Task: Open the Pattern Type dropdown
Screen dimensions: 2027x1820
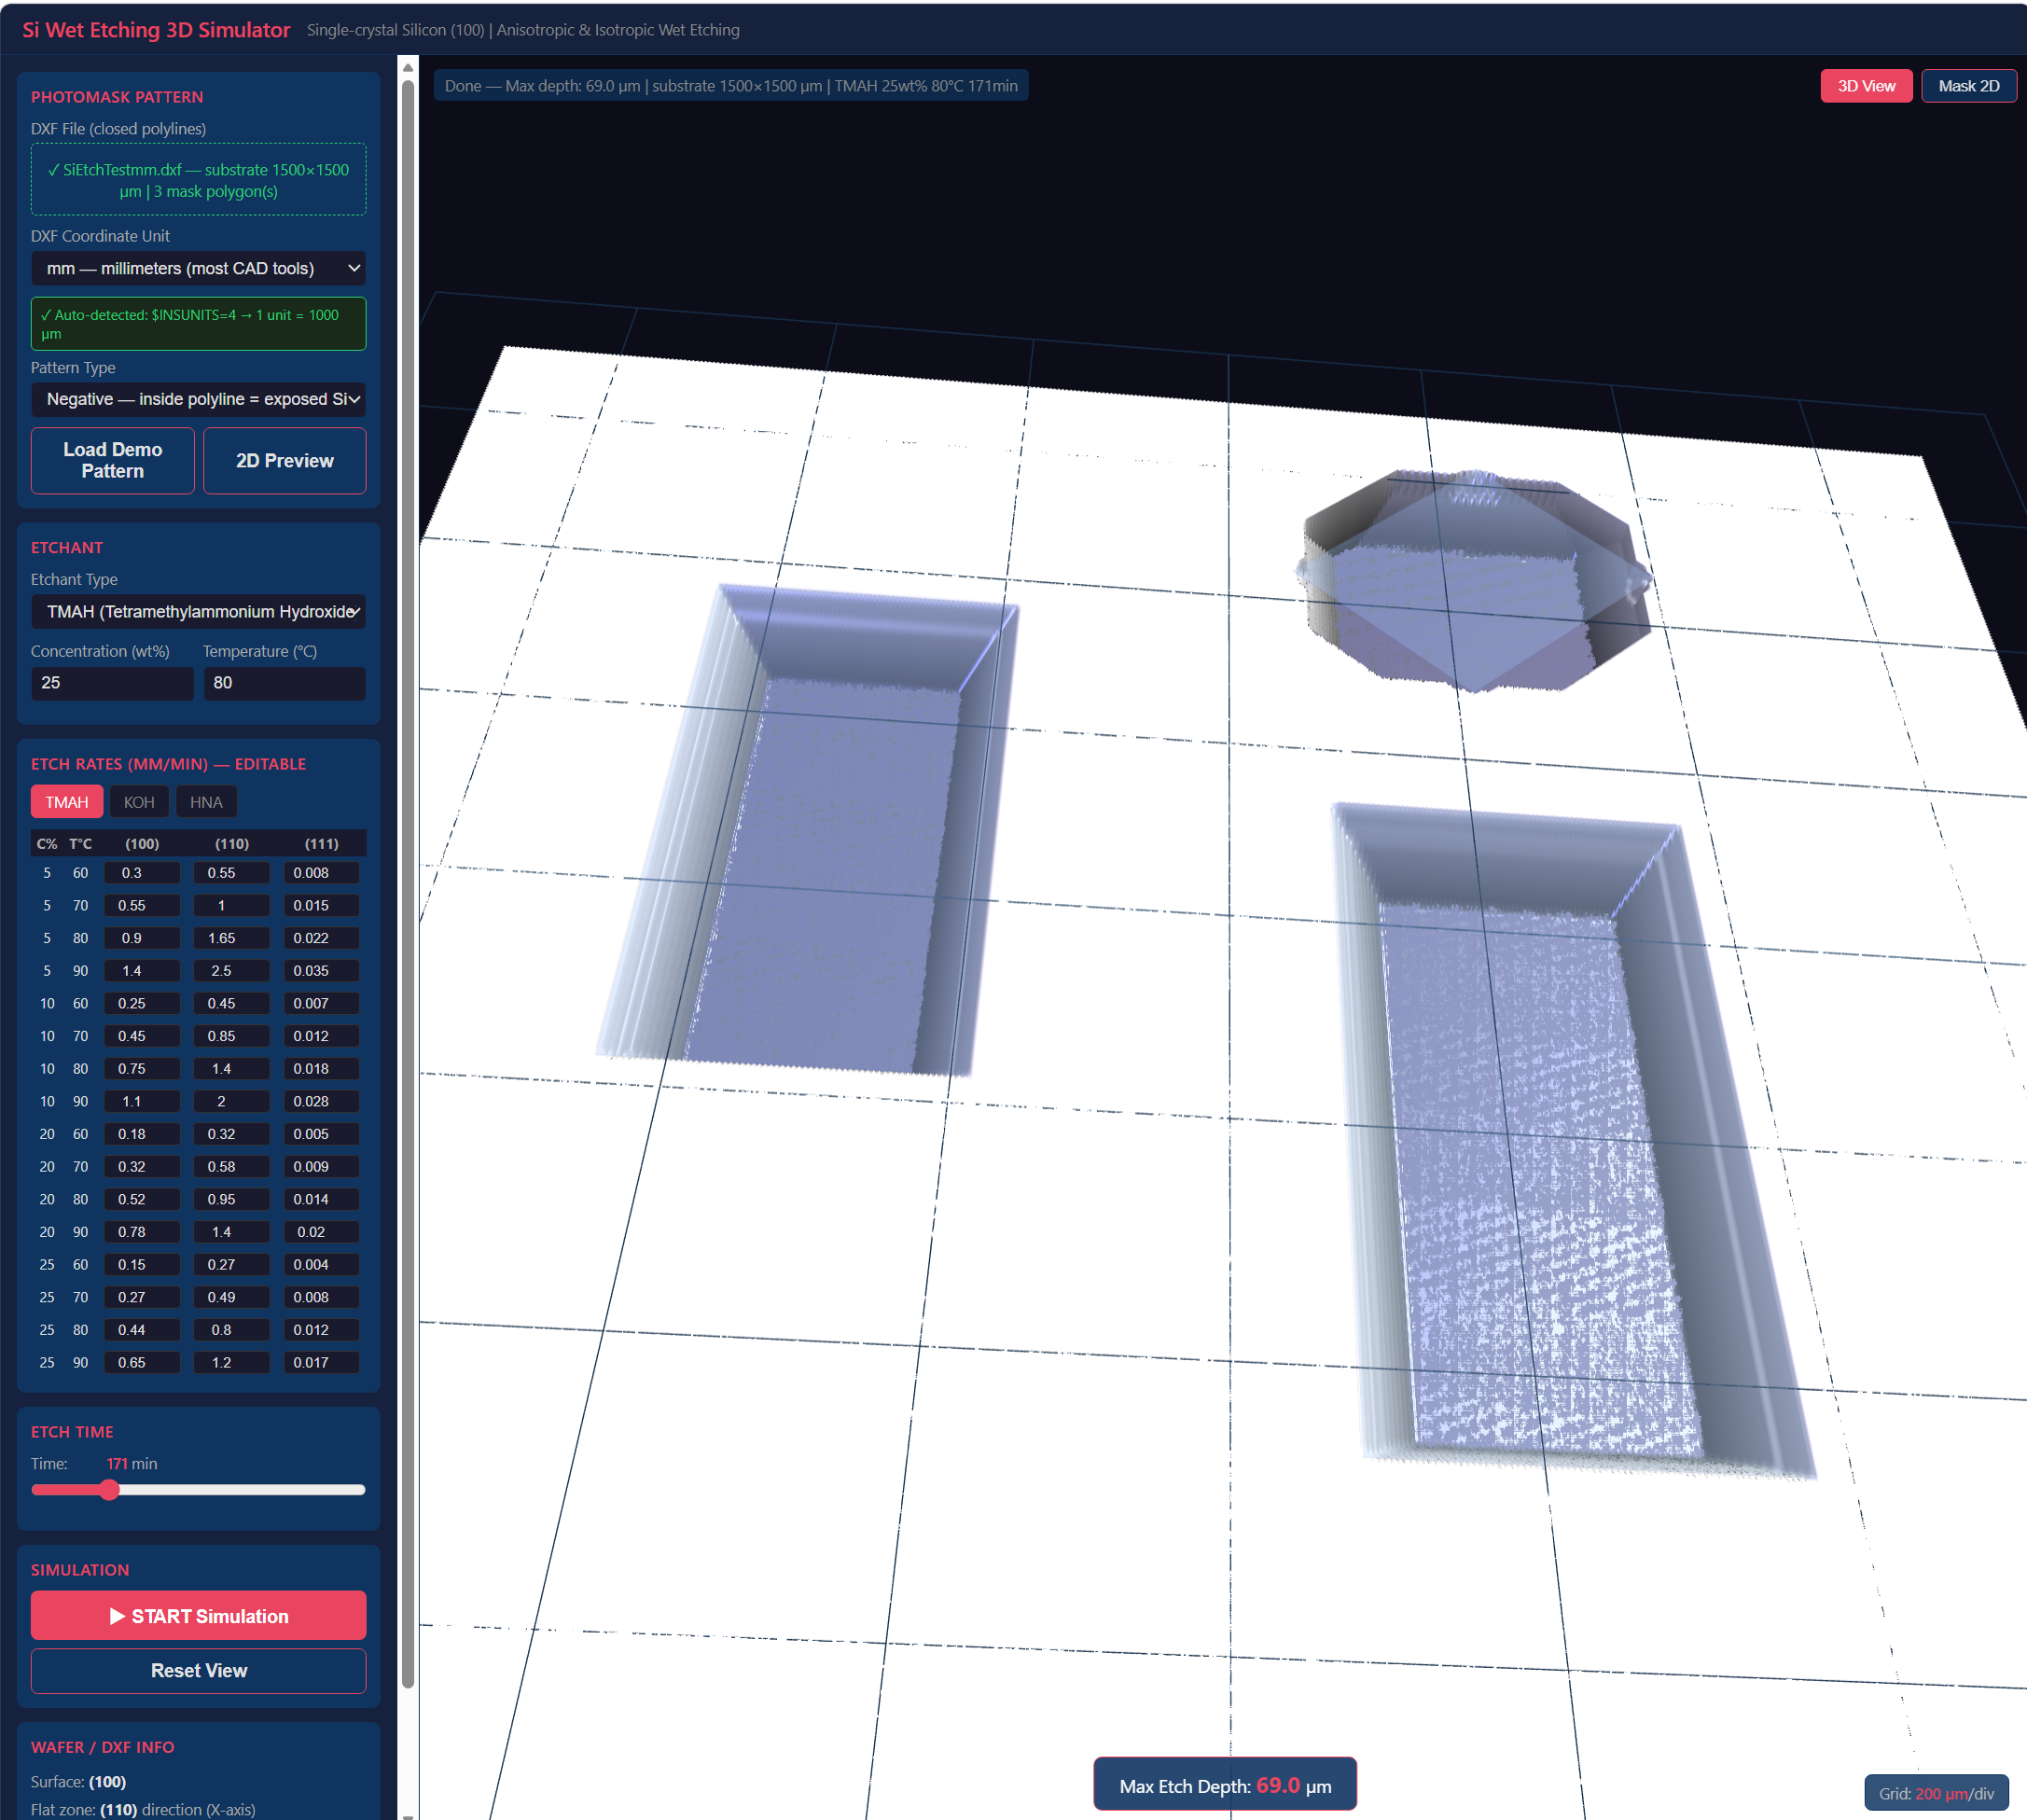Action: click(x=198, y=399)
